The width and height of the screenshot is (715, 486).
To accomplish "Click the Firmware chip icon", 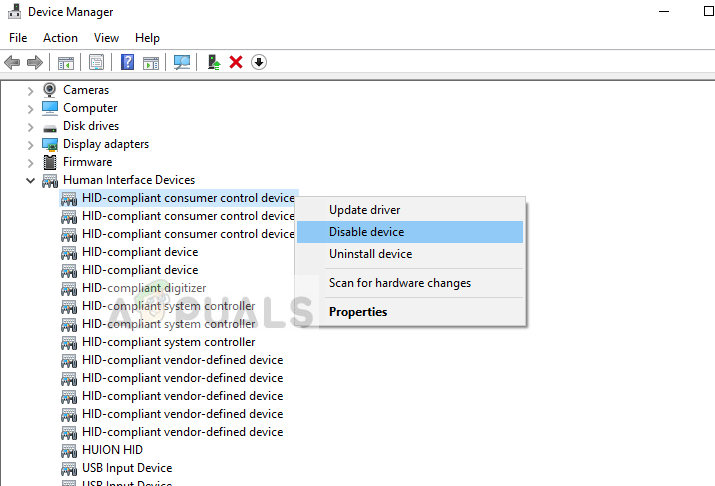I will click(x=50, y=162).
